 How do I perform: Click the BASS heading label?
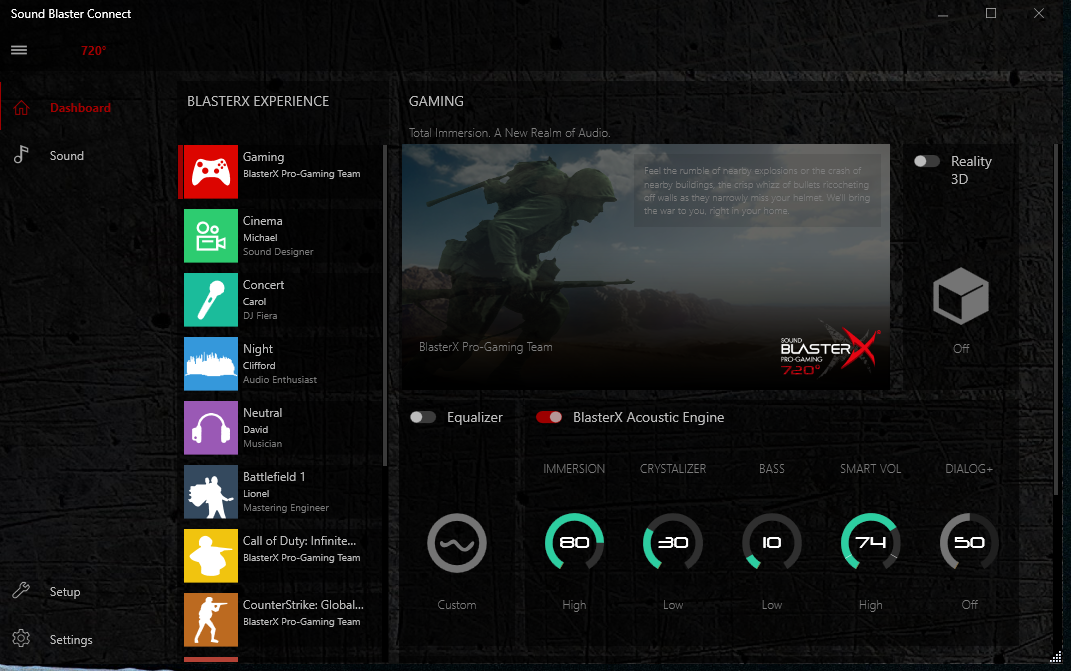(x=772, y=469)
